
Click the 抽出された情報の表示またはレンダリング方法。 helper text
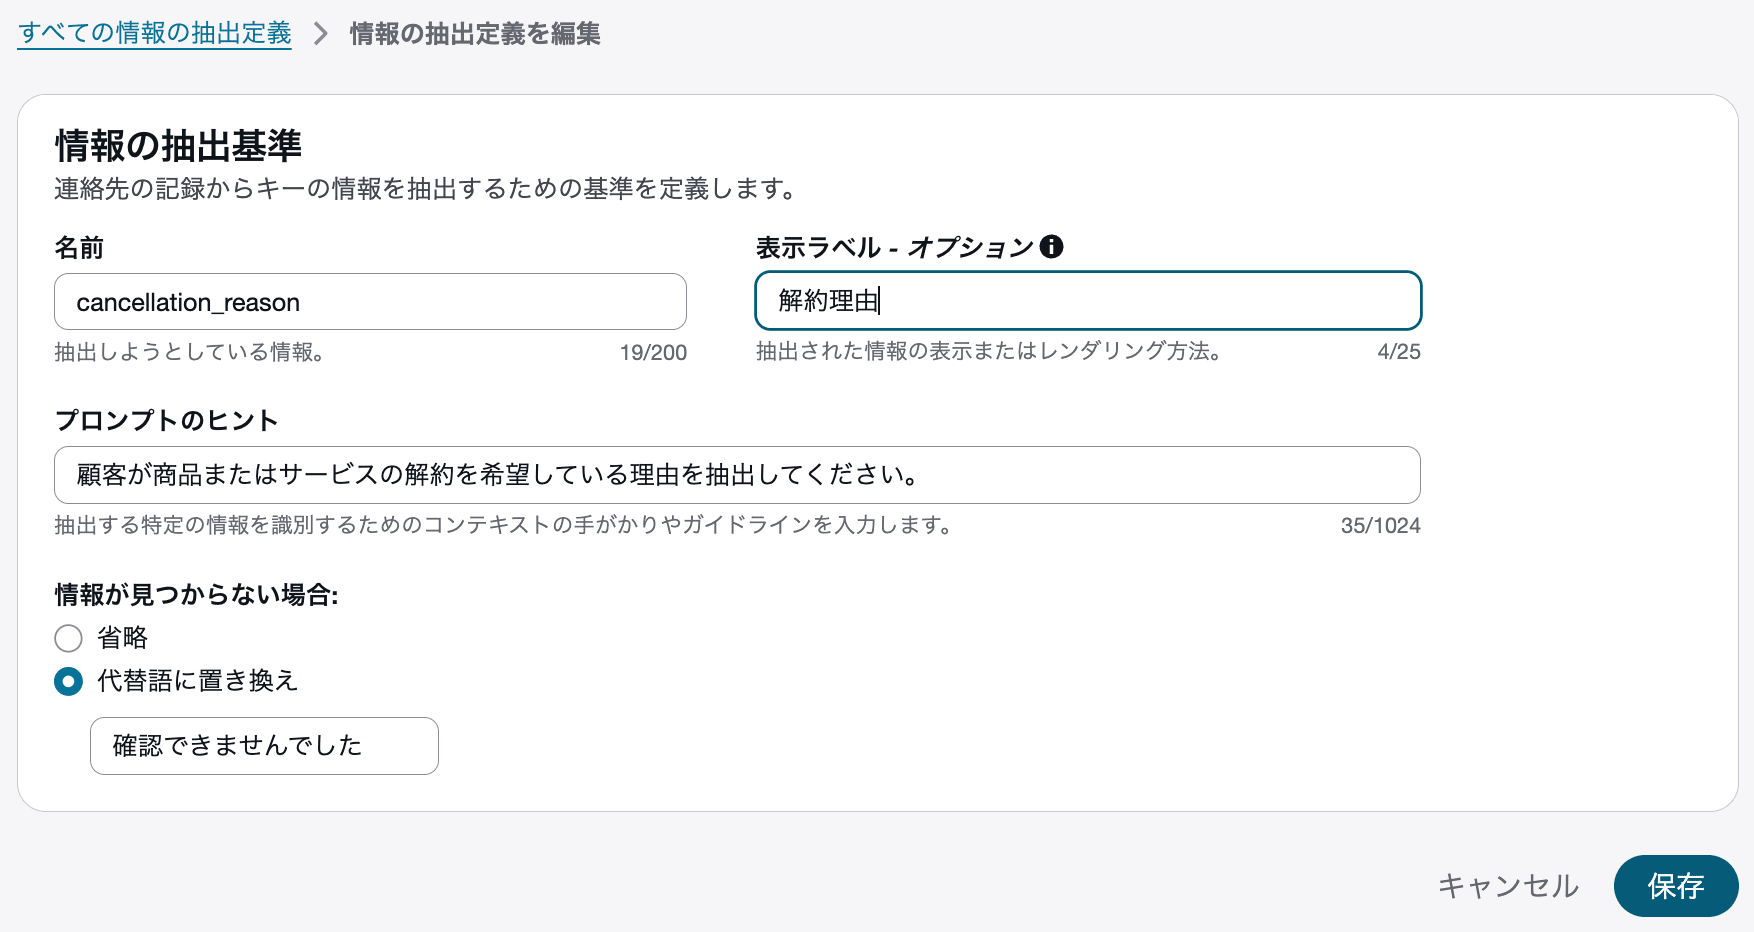tap(989, 351)
